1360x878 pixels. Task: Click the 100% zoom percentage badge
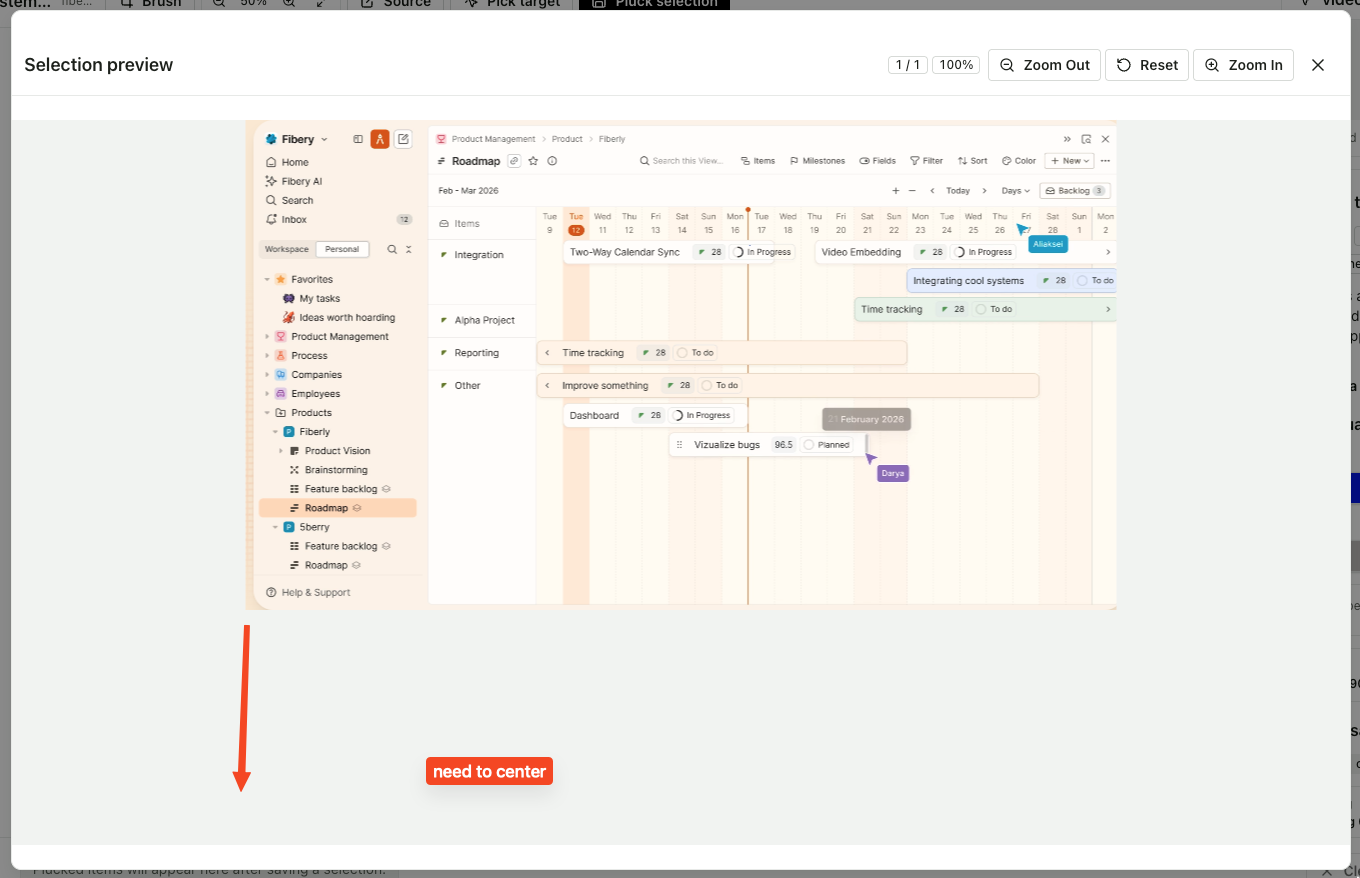tap(957, 65)
